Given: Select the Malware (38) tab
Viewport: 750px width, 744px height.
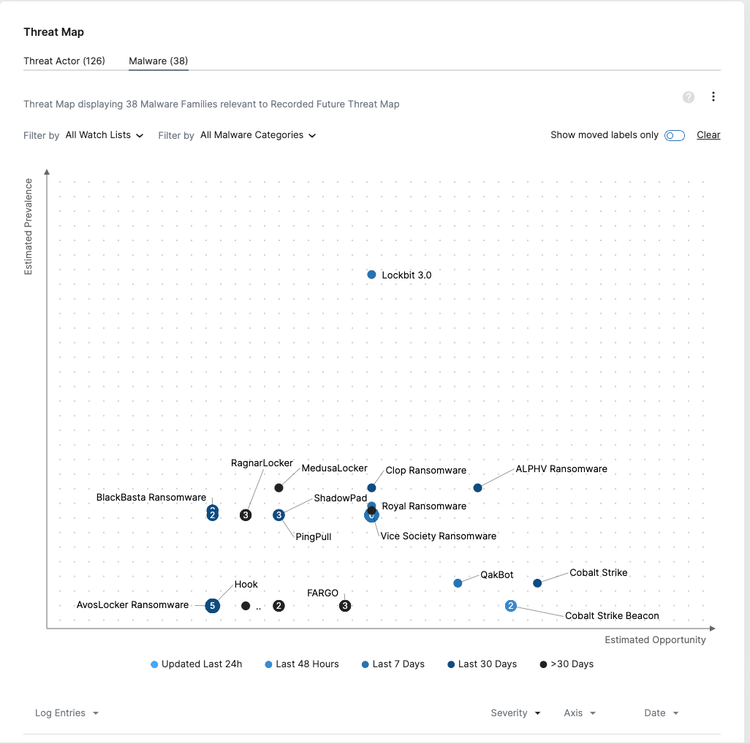Looking at the screenshot, I should click(158, 61).
